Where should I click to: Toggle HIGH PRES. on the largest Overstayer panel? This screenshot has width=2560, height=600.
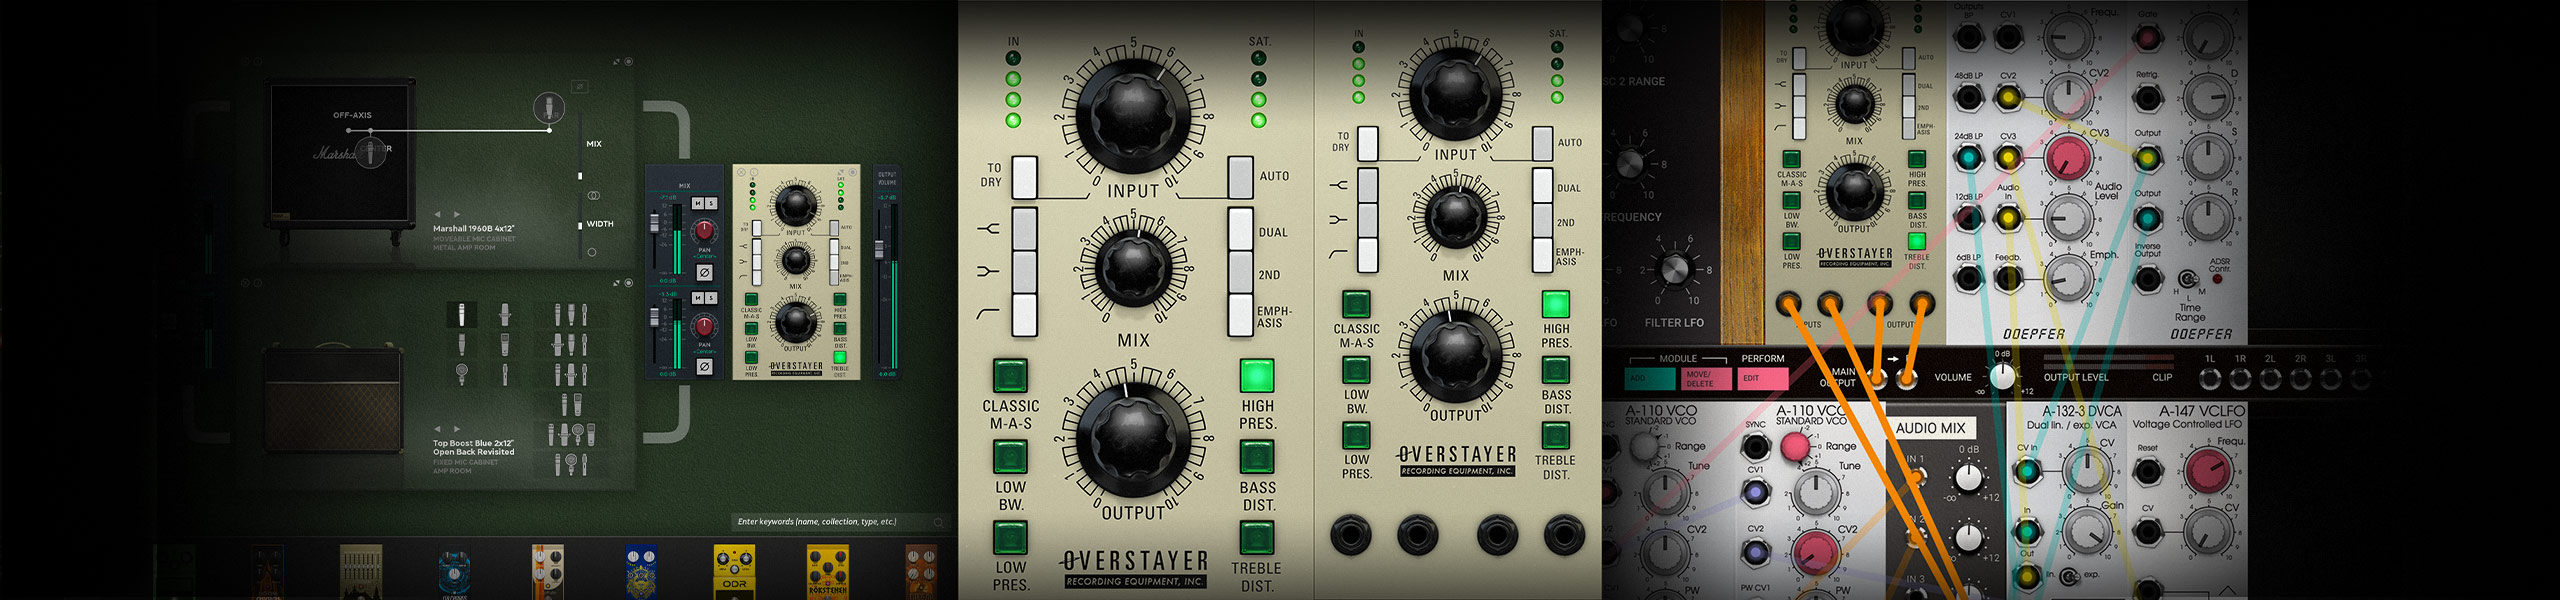tap(1256, 376)
